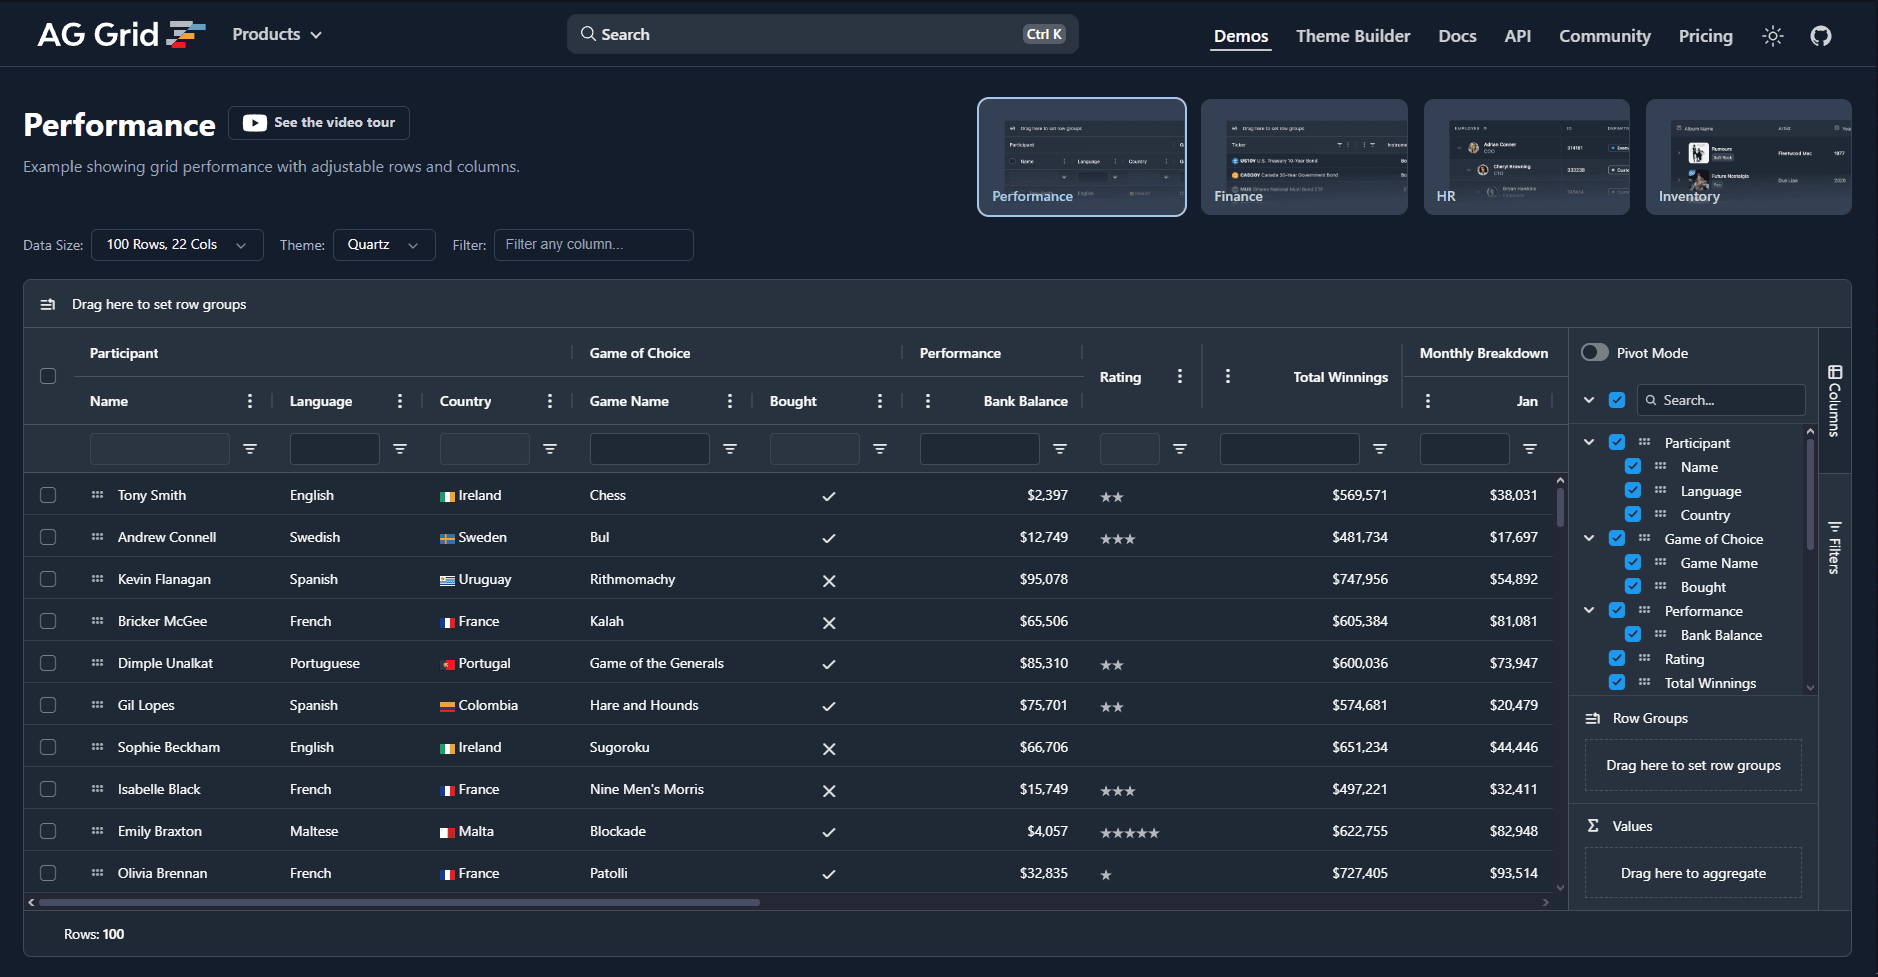Click the AG Grid logo
Screen dimensions: 1878x977
[x=121, y=35]
